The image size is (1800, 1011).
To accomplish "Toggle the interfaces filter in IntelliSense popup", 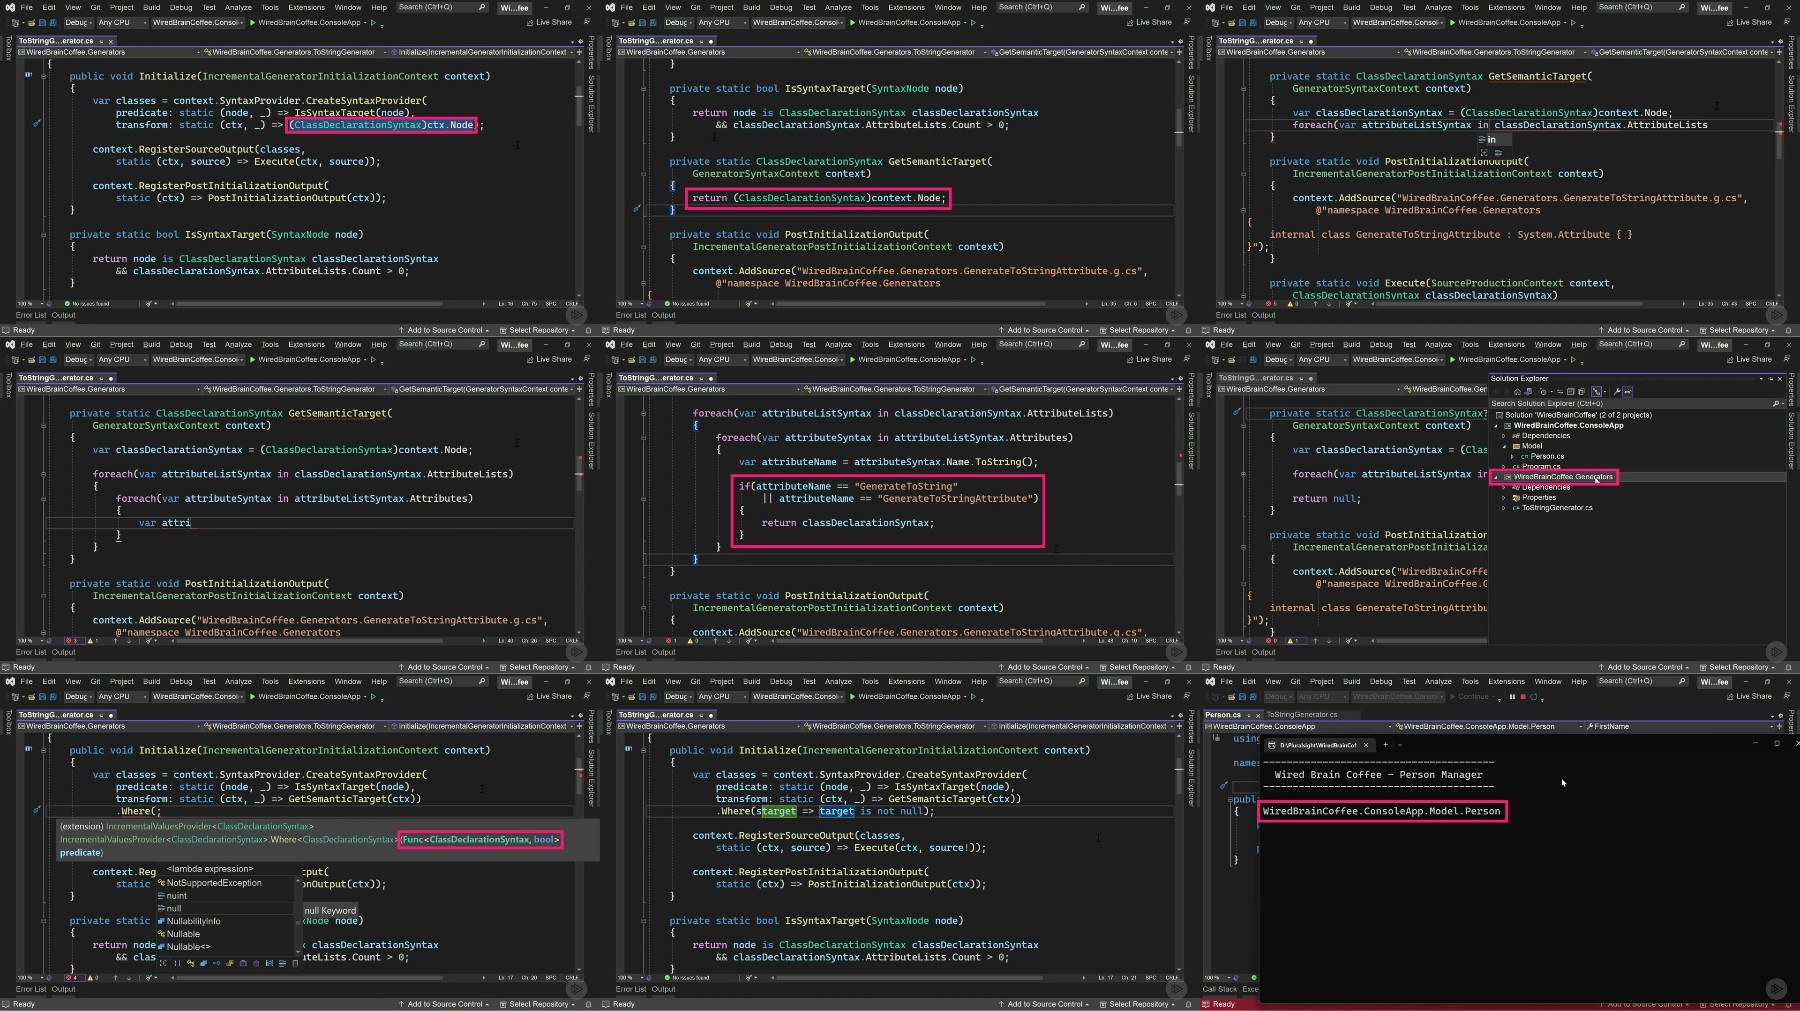I will 216,963.
